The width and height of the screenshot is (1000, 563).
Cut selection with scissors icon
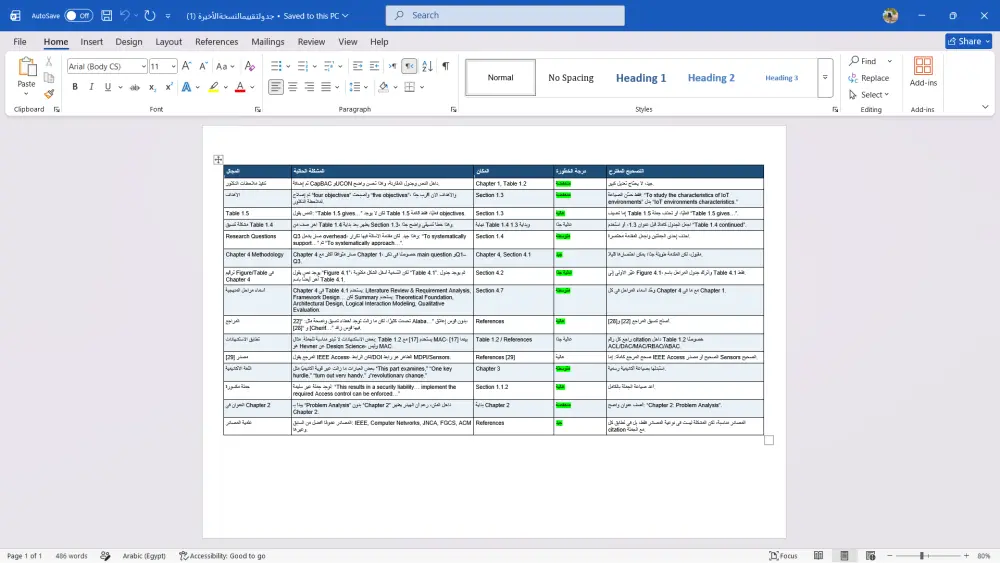[49, 62]
